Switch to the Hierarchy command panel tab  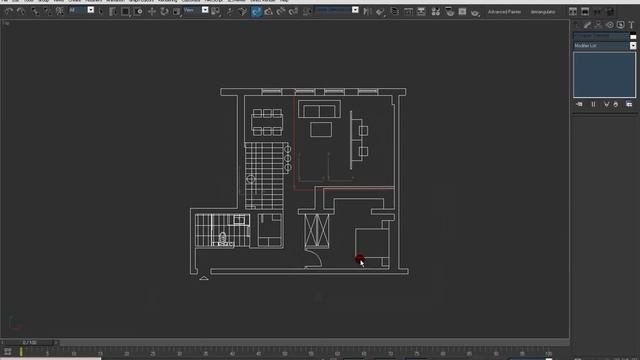click(x=598, y=25)
